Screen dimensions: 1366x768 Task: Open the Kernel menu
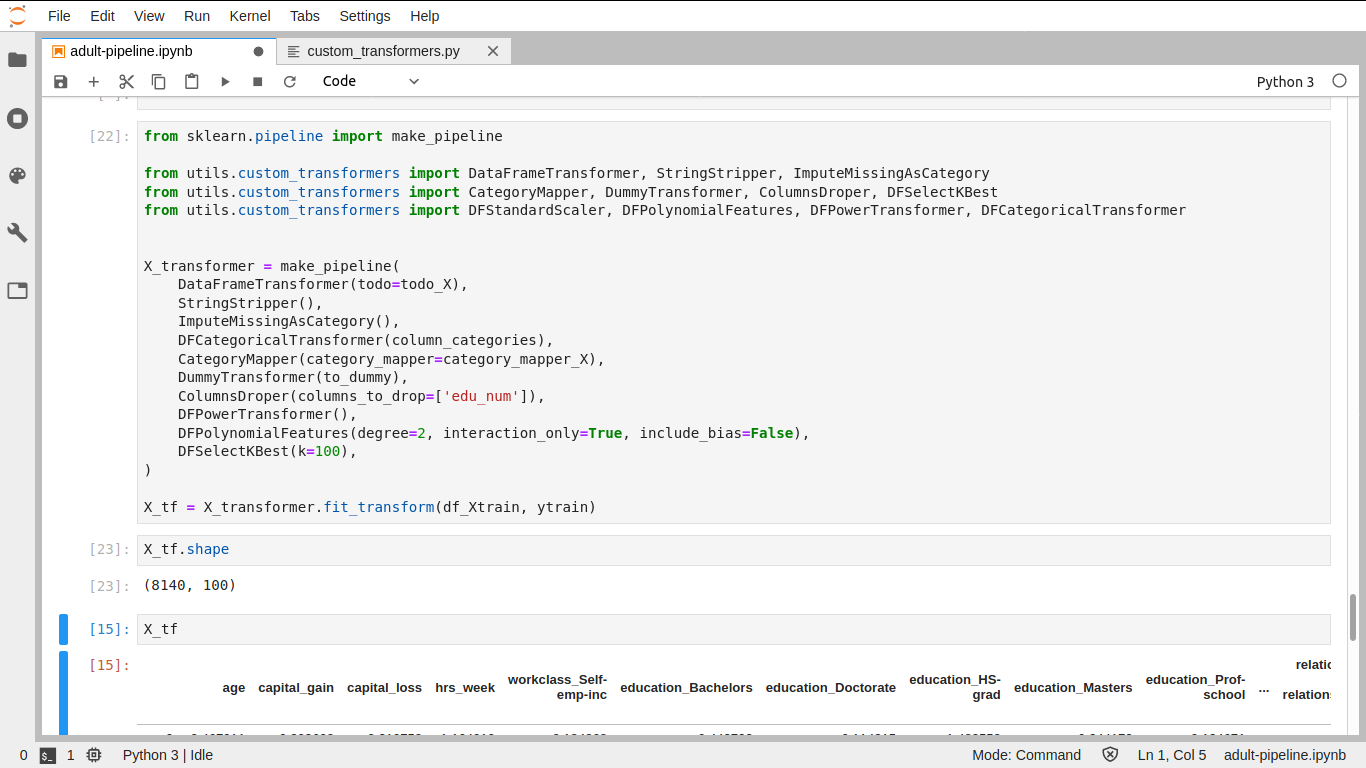[250, 15]
